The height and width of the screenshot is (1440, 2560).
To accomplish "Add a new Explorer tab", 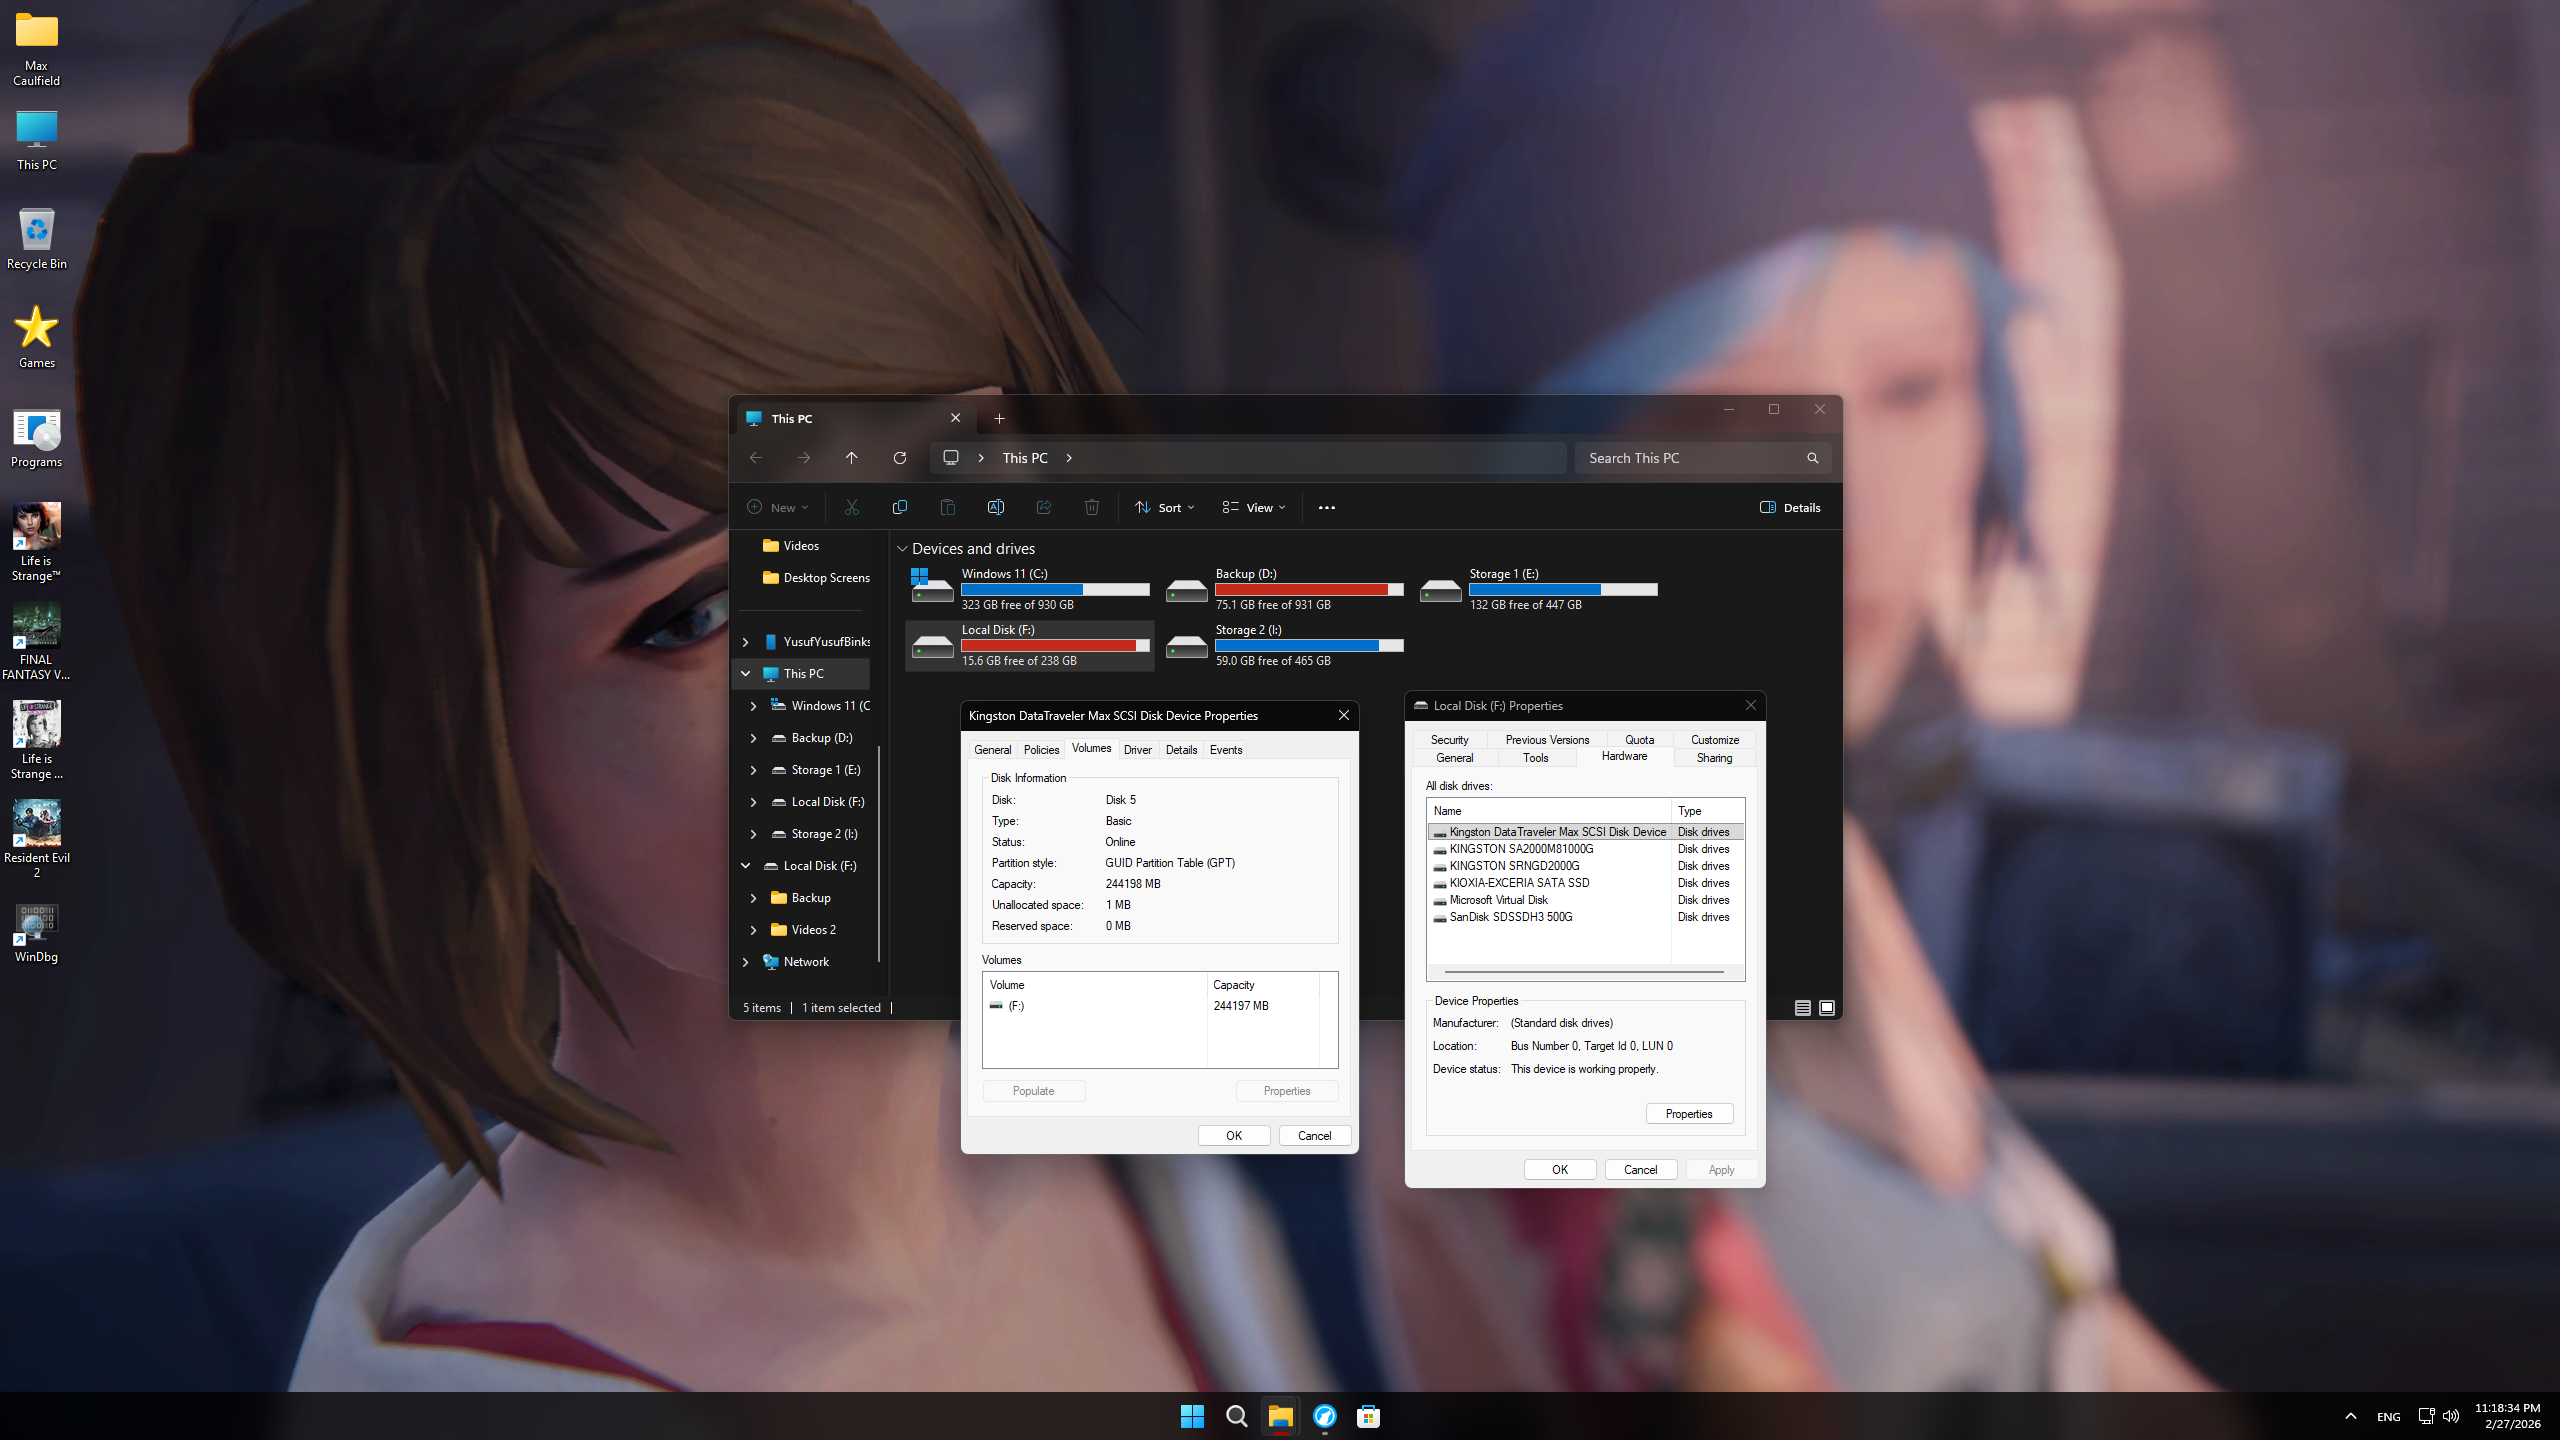I will pos(999,419).
